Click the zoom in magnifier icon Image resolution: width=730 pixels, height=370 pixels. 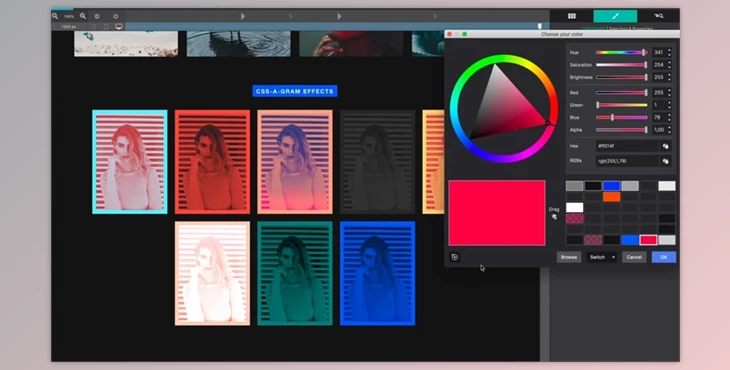[x=83, y=16]
